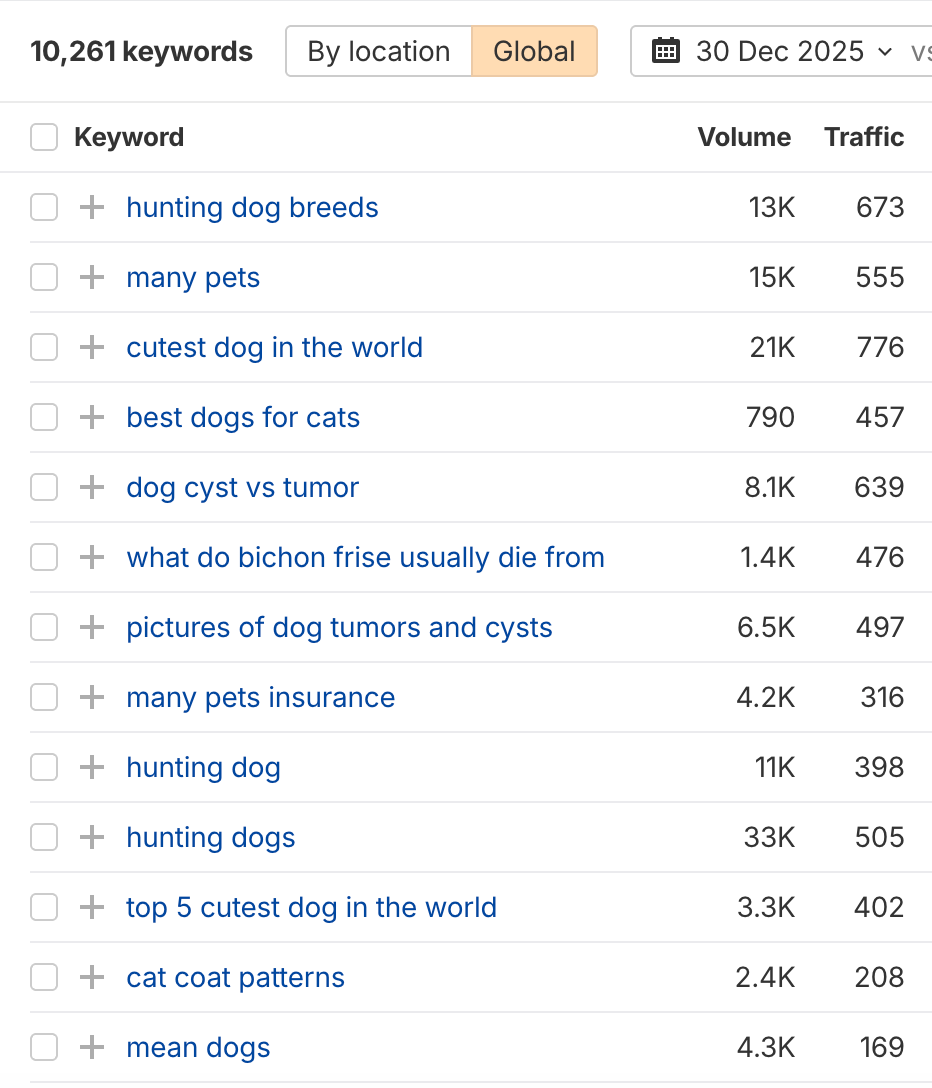Image resolution: width=932 pixels, height=1088 pixels.
Task: Click the plus icon beside "hunting dog breeds"
Action: [x=91, y=207]
